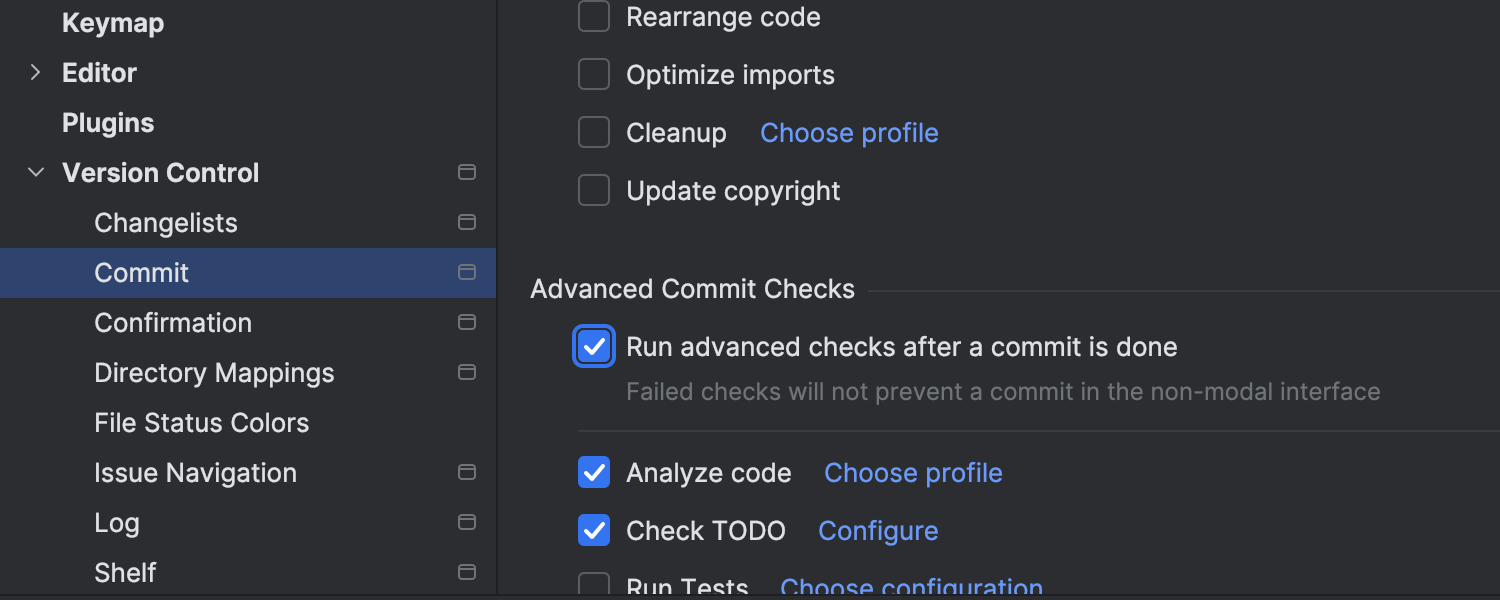The width and height of the screenshot is (1500, 600).
Task: Click project-level icon beside Log
Action: [466, 522]
